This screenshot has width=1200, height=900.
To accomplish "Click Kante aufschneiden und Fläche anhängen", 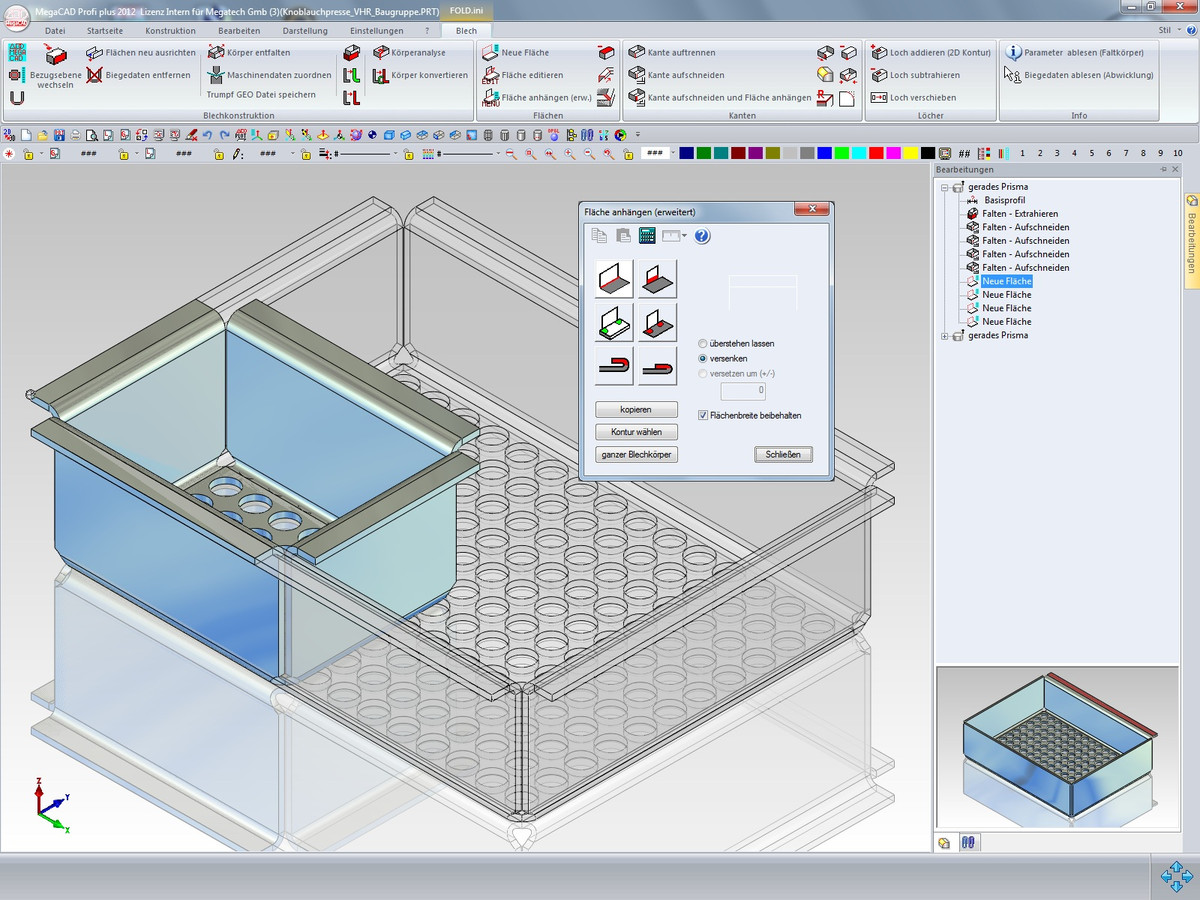I will tap(720, 98).
